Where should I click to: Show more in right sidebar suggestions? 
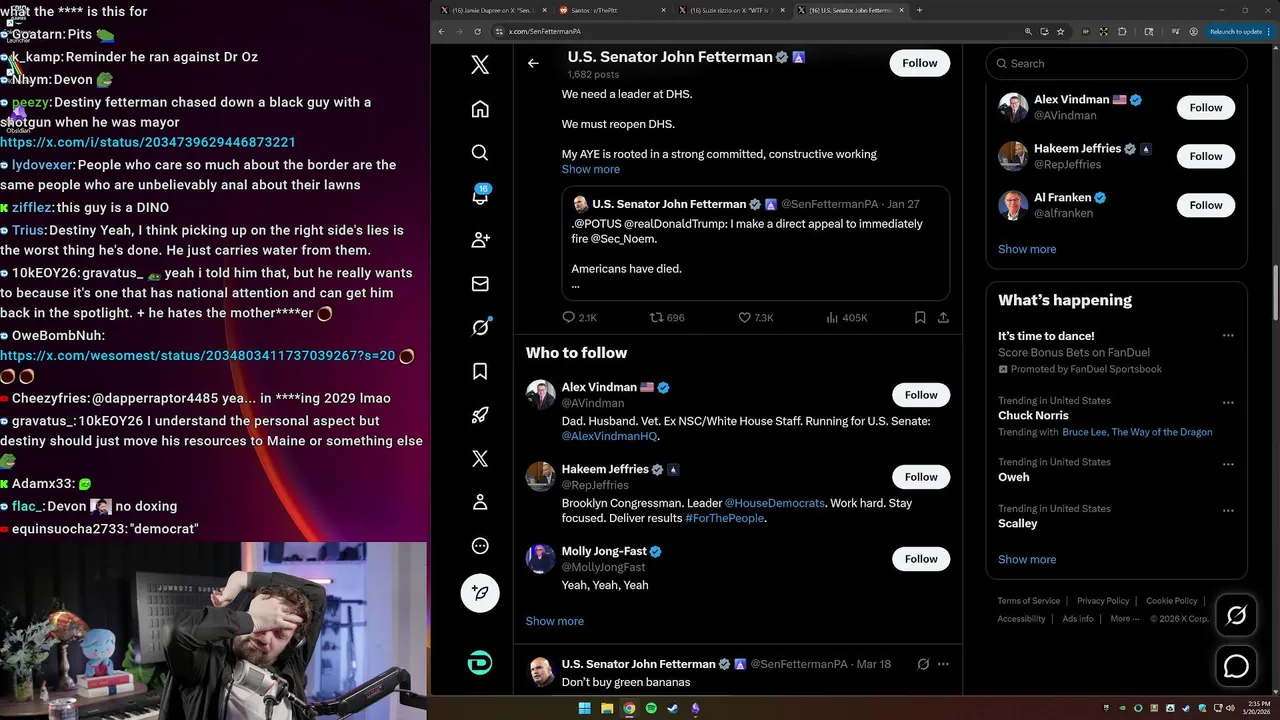pos(1027,249)
